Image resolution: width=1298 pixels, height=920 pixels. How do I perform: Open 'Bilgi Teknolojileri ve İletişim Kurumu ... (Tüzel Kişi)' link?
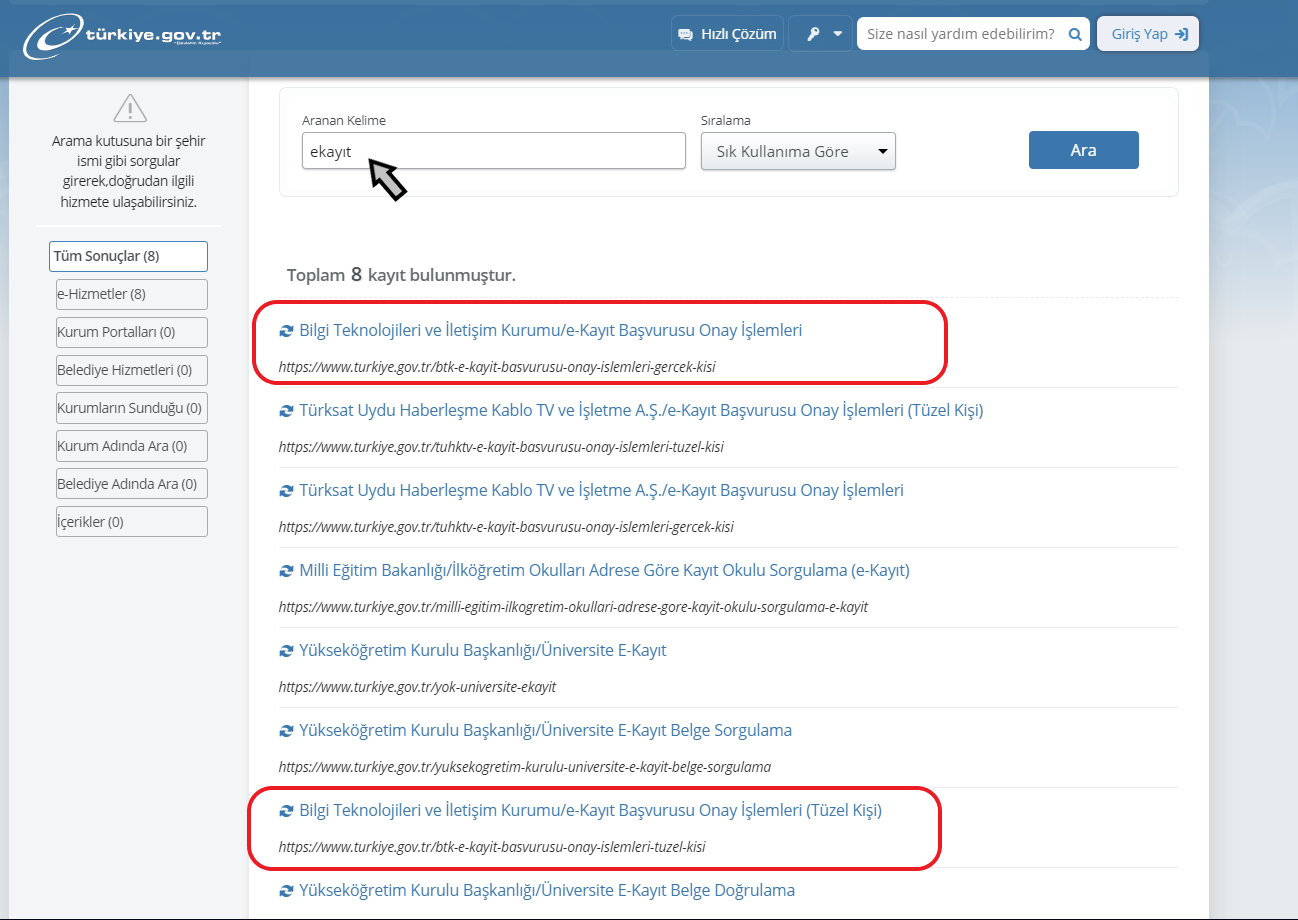pyautogui.click(x=591, y=810)
